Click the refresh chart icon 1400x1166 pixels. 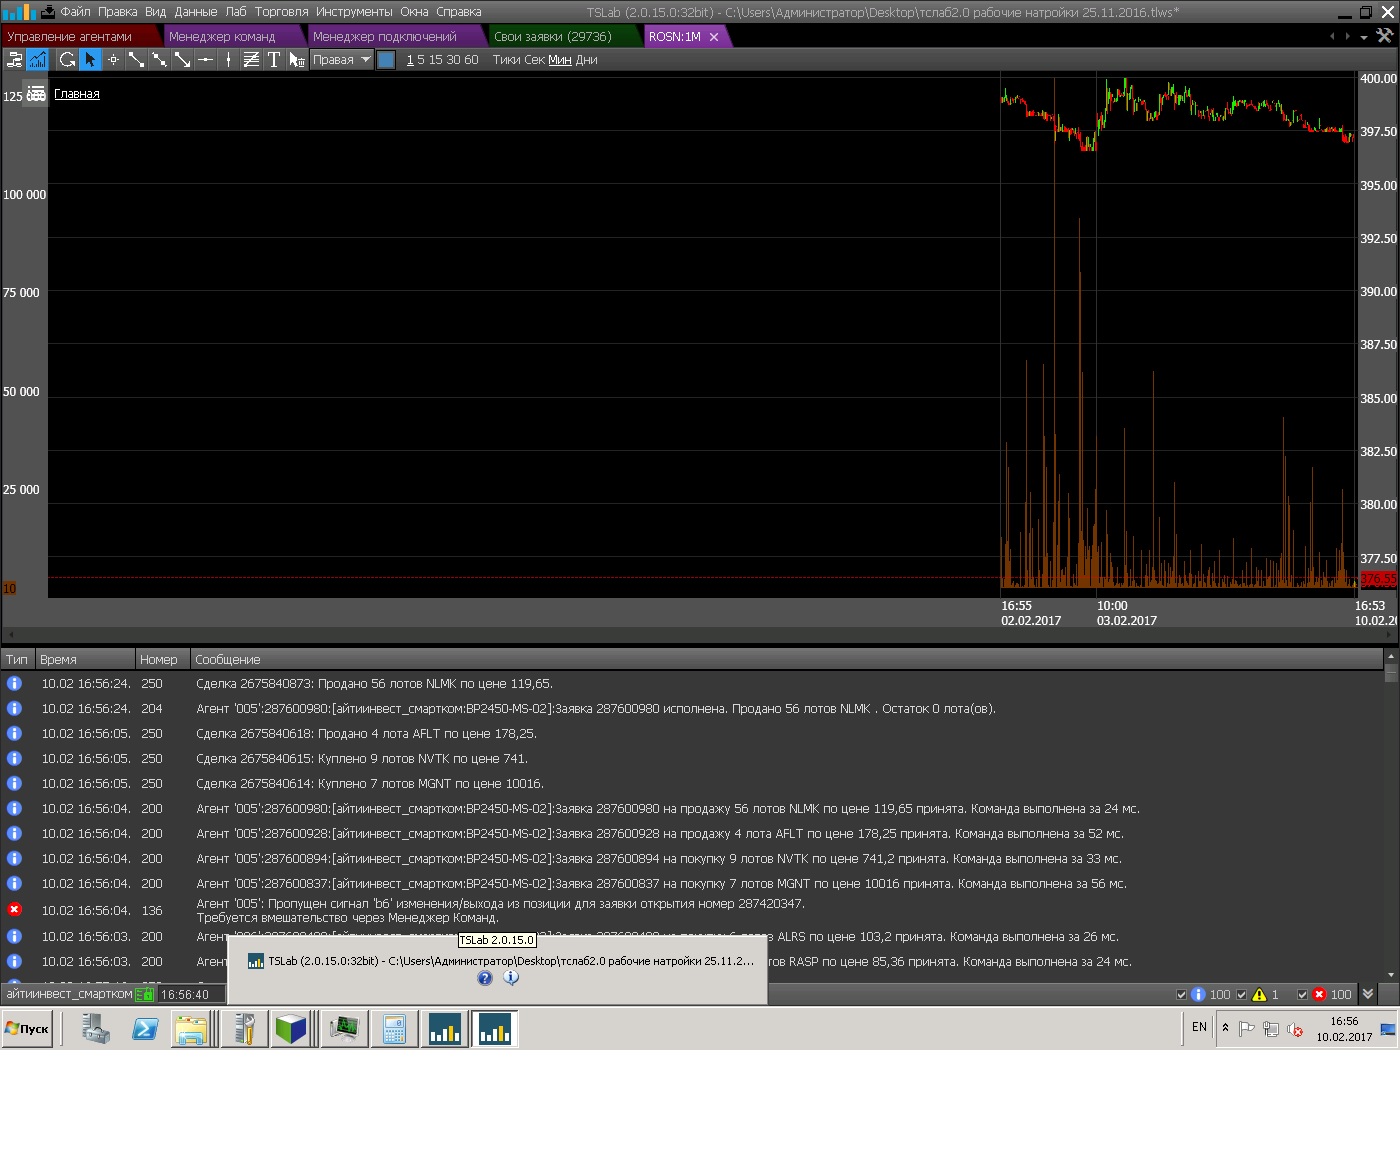click(x=67, y=60)
